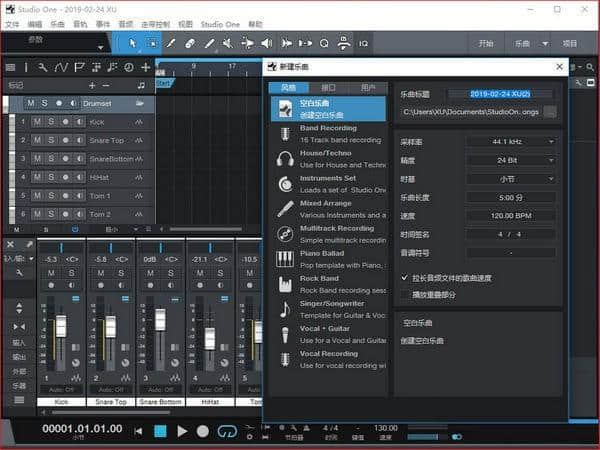Image resolution: width=600 pixels, height=450 pixels.
Task: Select the arrow tool in the toolbar
Action: point(132,43)
